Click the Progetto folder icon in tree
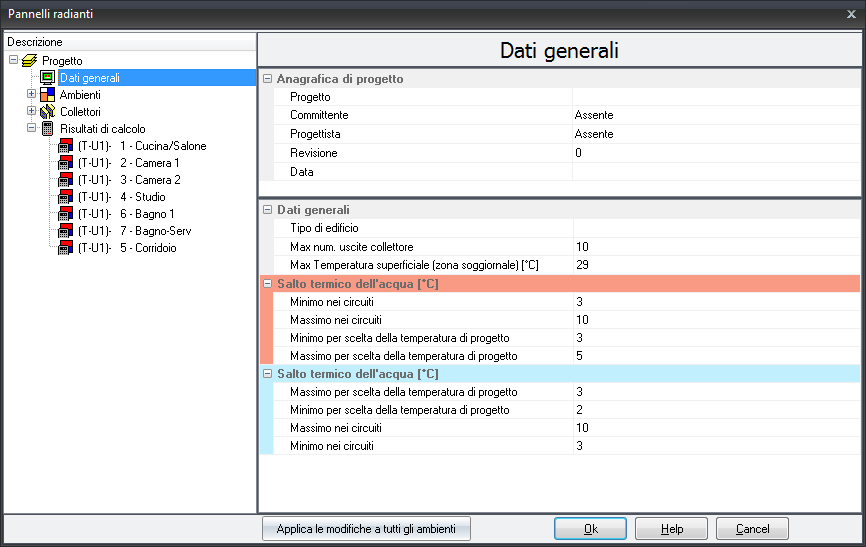The image size is (866, 547). pyautogui.click(x=30, y=61)
